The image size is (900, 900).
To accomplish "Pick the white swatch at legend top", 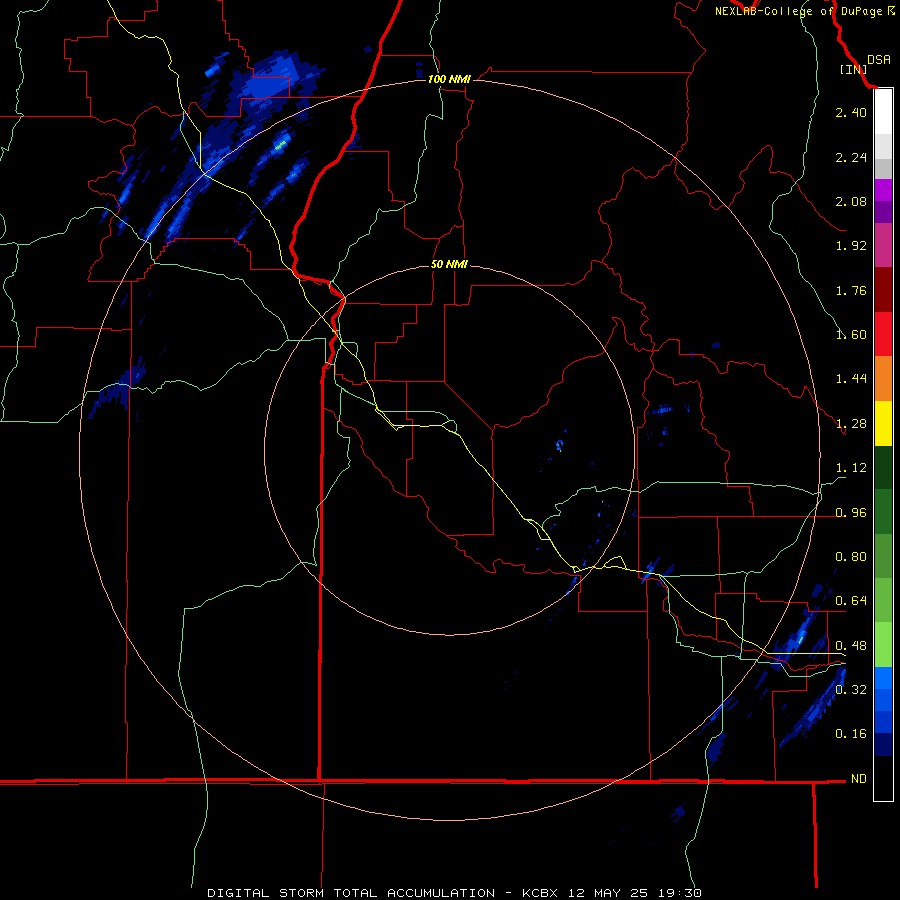I will pyautogui.click(x=883, y=112).
